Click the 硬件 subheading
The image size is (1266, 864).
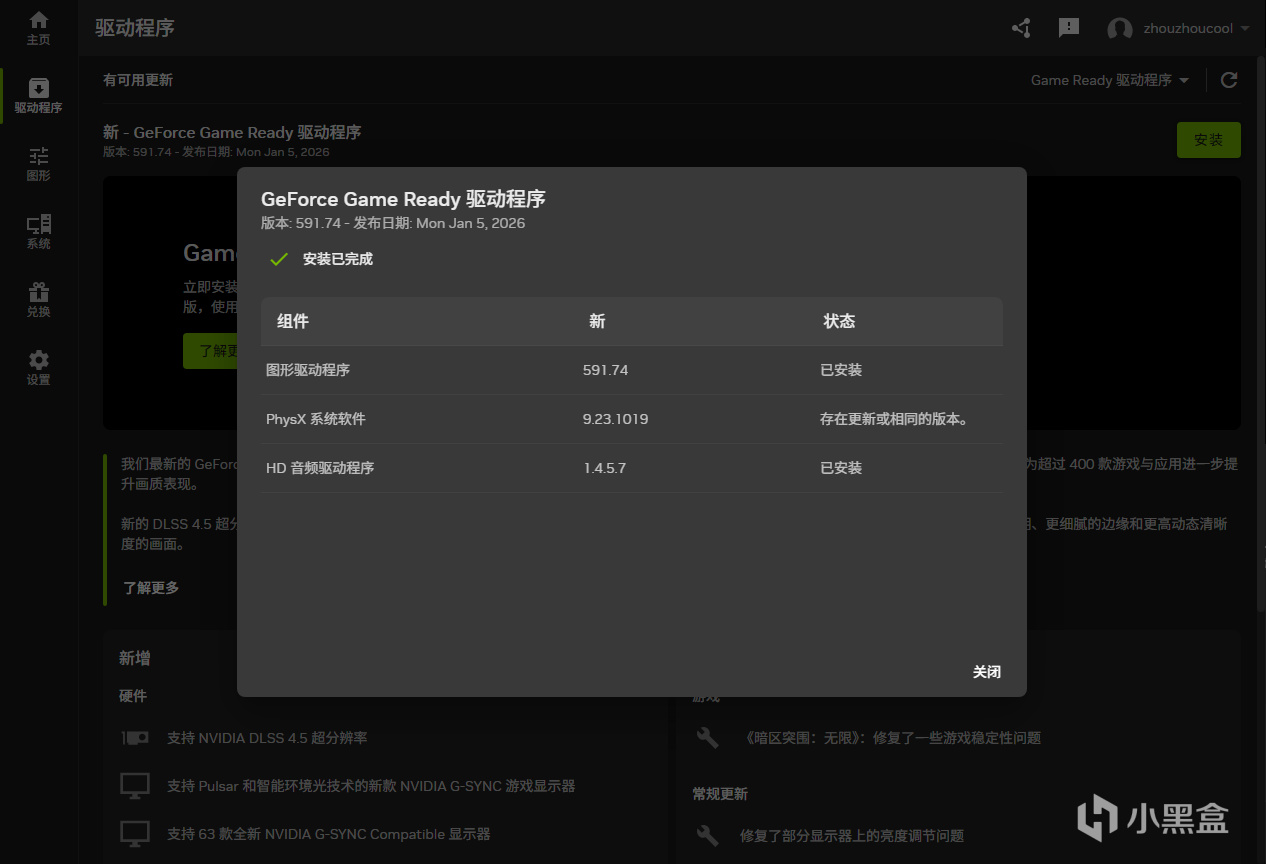point(133,696)
